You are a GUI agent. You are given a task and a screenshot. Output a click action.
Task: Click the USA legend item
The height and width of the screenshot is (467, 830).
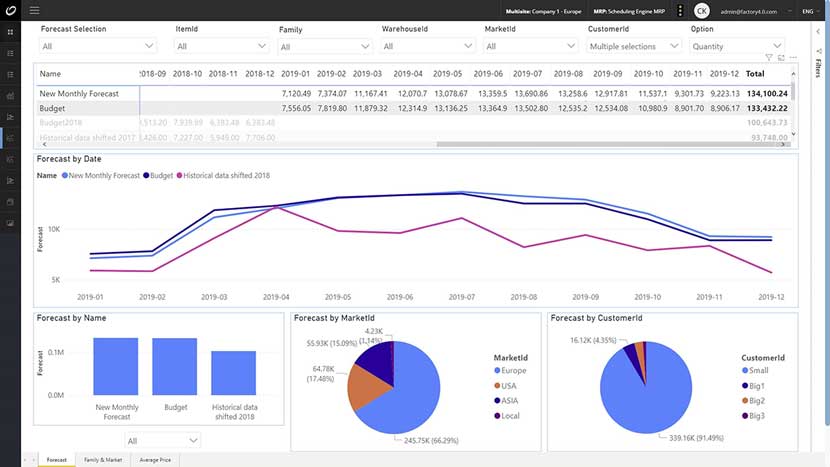click(505, 385)
